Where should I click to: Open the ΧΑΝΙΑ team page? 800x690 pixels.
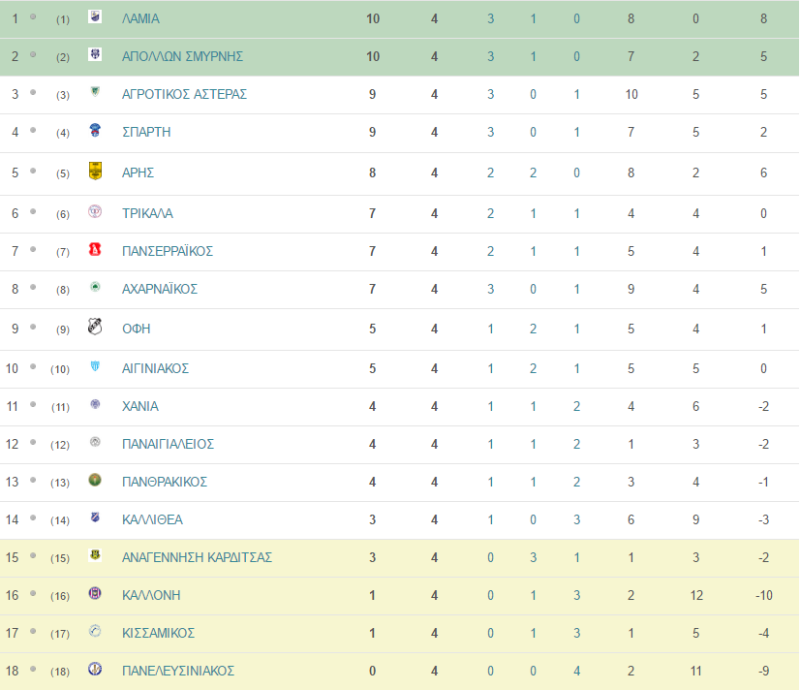point(140,406)
